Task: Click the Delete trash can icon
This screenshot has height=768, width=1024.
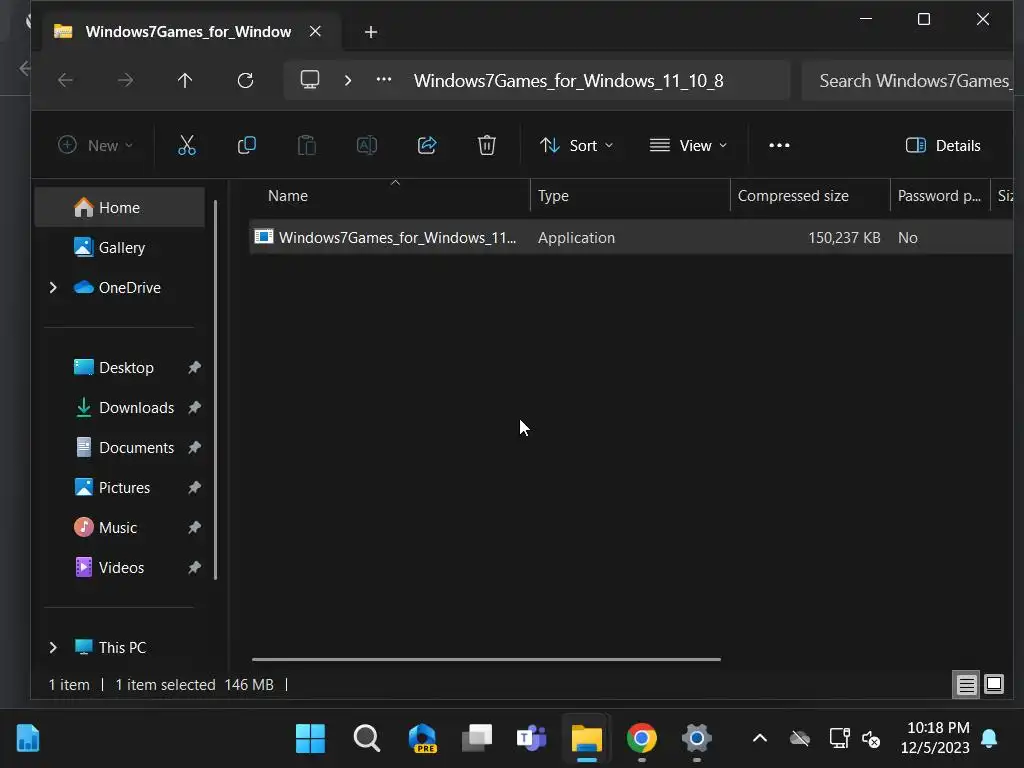Action: [487, 145]
